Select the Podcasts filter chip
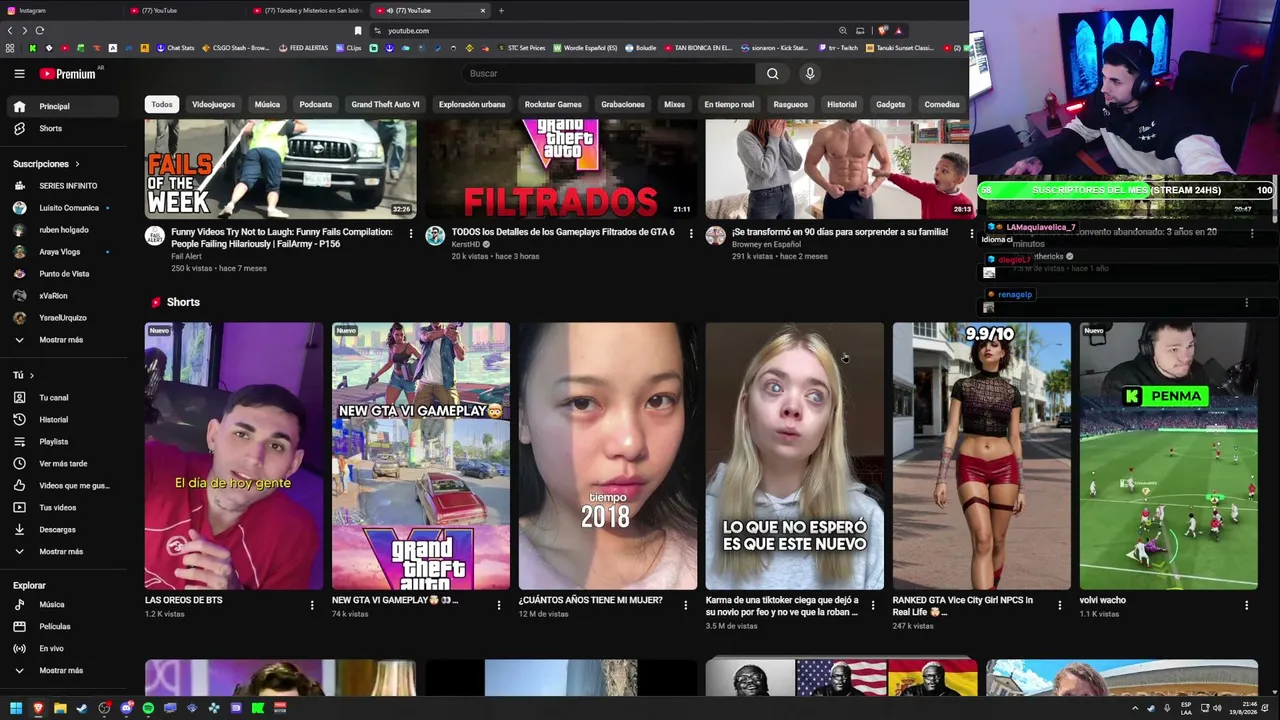 [x=316, y=104]
